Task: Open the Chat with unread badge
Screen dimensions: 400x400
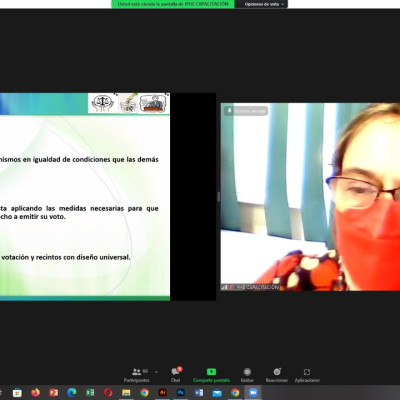Action: pyautogui.click(x=176, y=375)
